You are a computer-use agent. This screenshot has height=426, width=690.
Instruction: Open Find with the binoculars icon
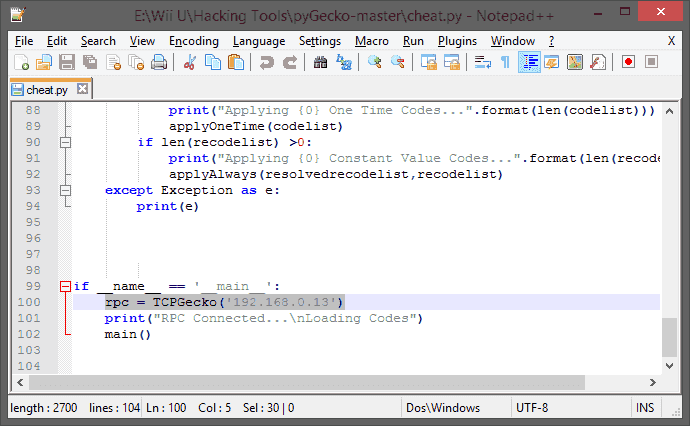(x=320, y=62)
